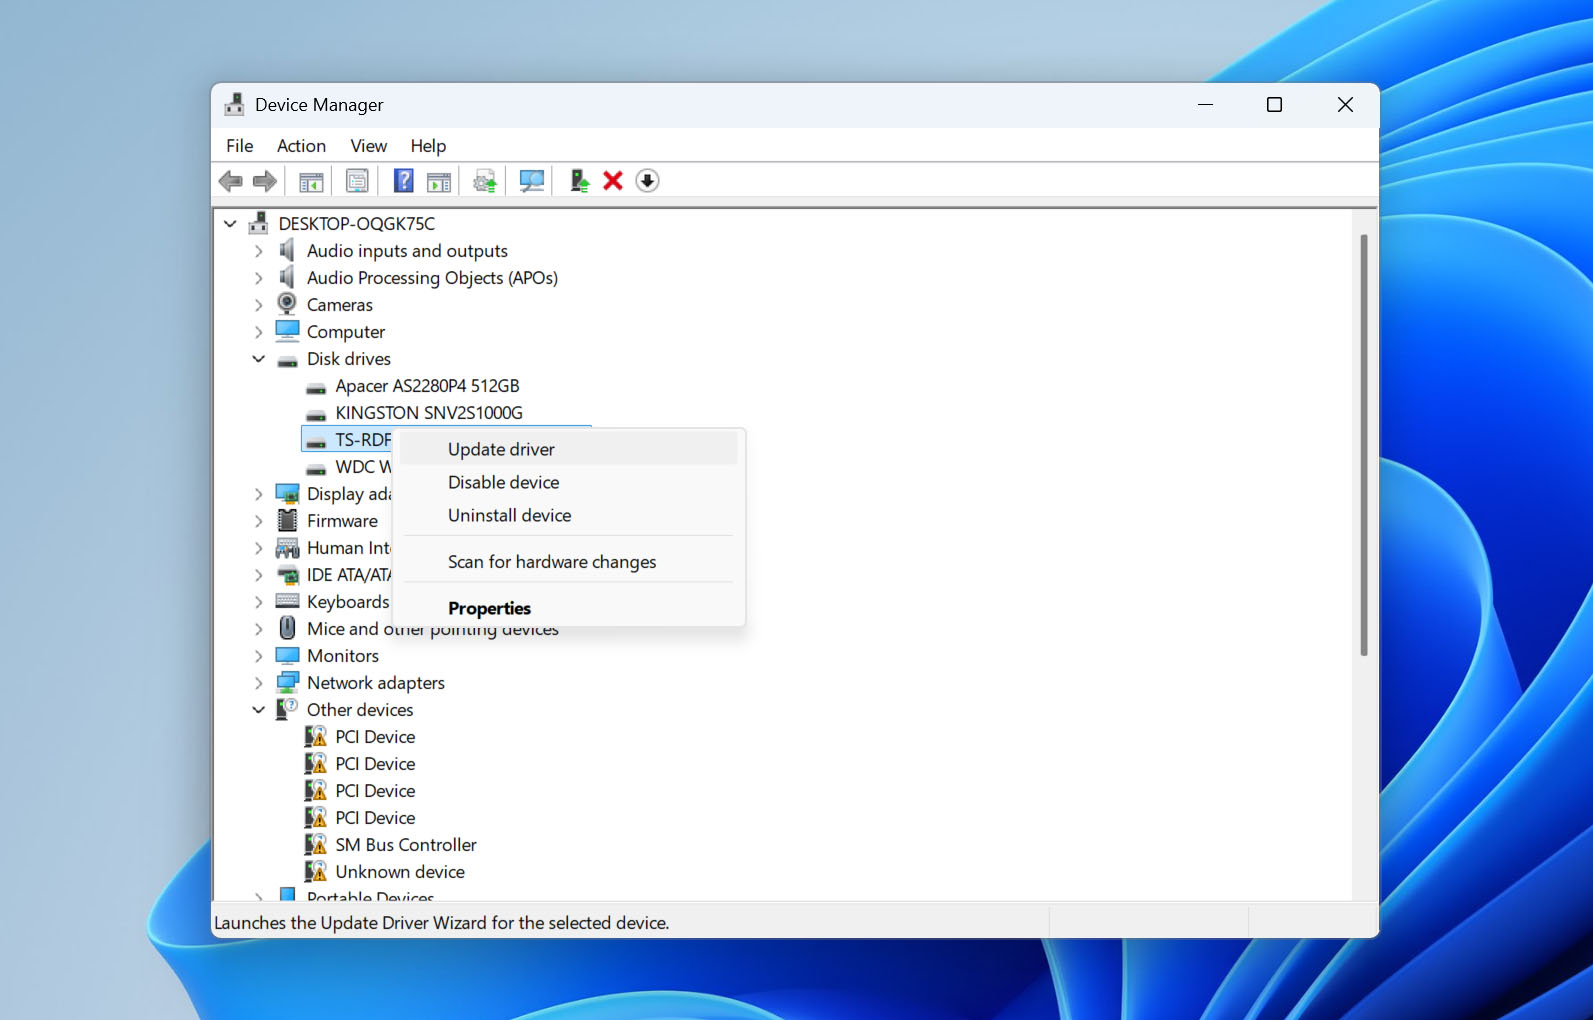Choose Disable device from context menu
The image size is (1593, 1020).
(x=568, y=482)
